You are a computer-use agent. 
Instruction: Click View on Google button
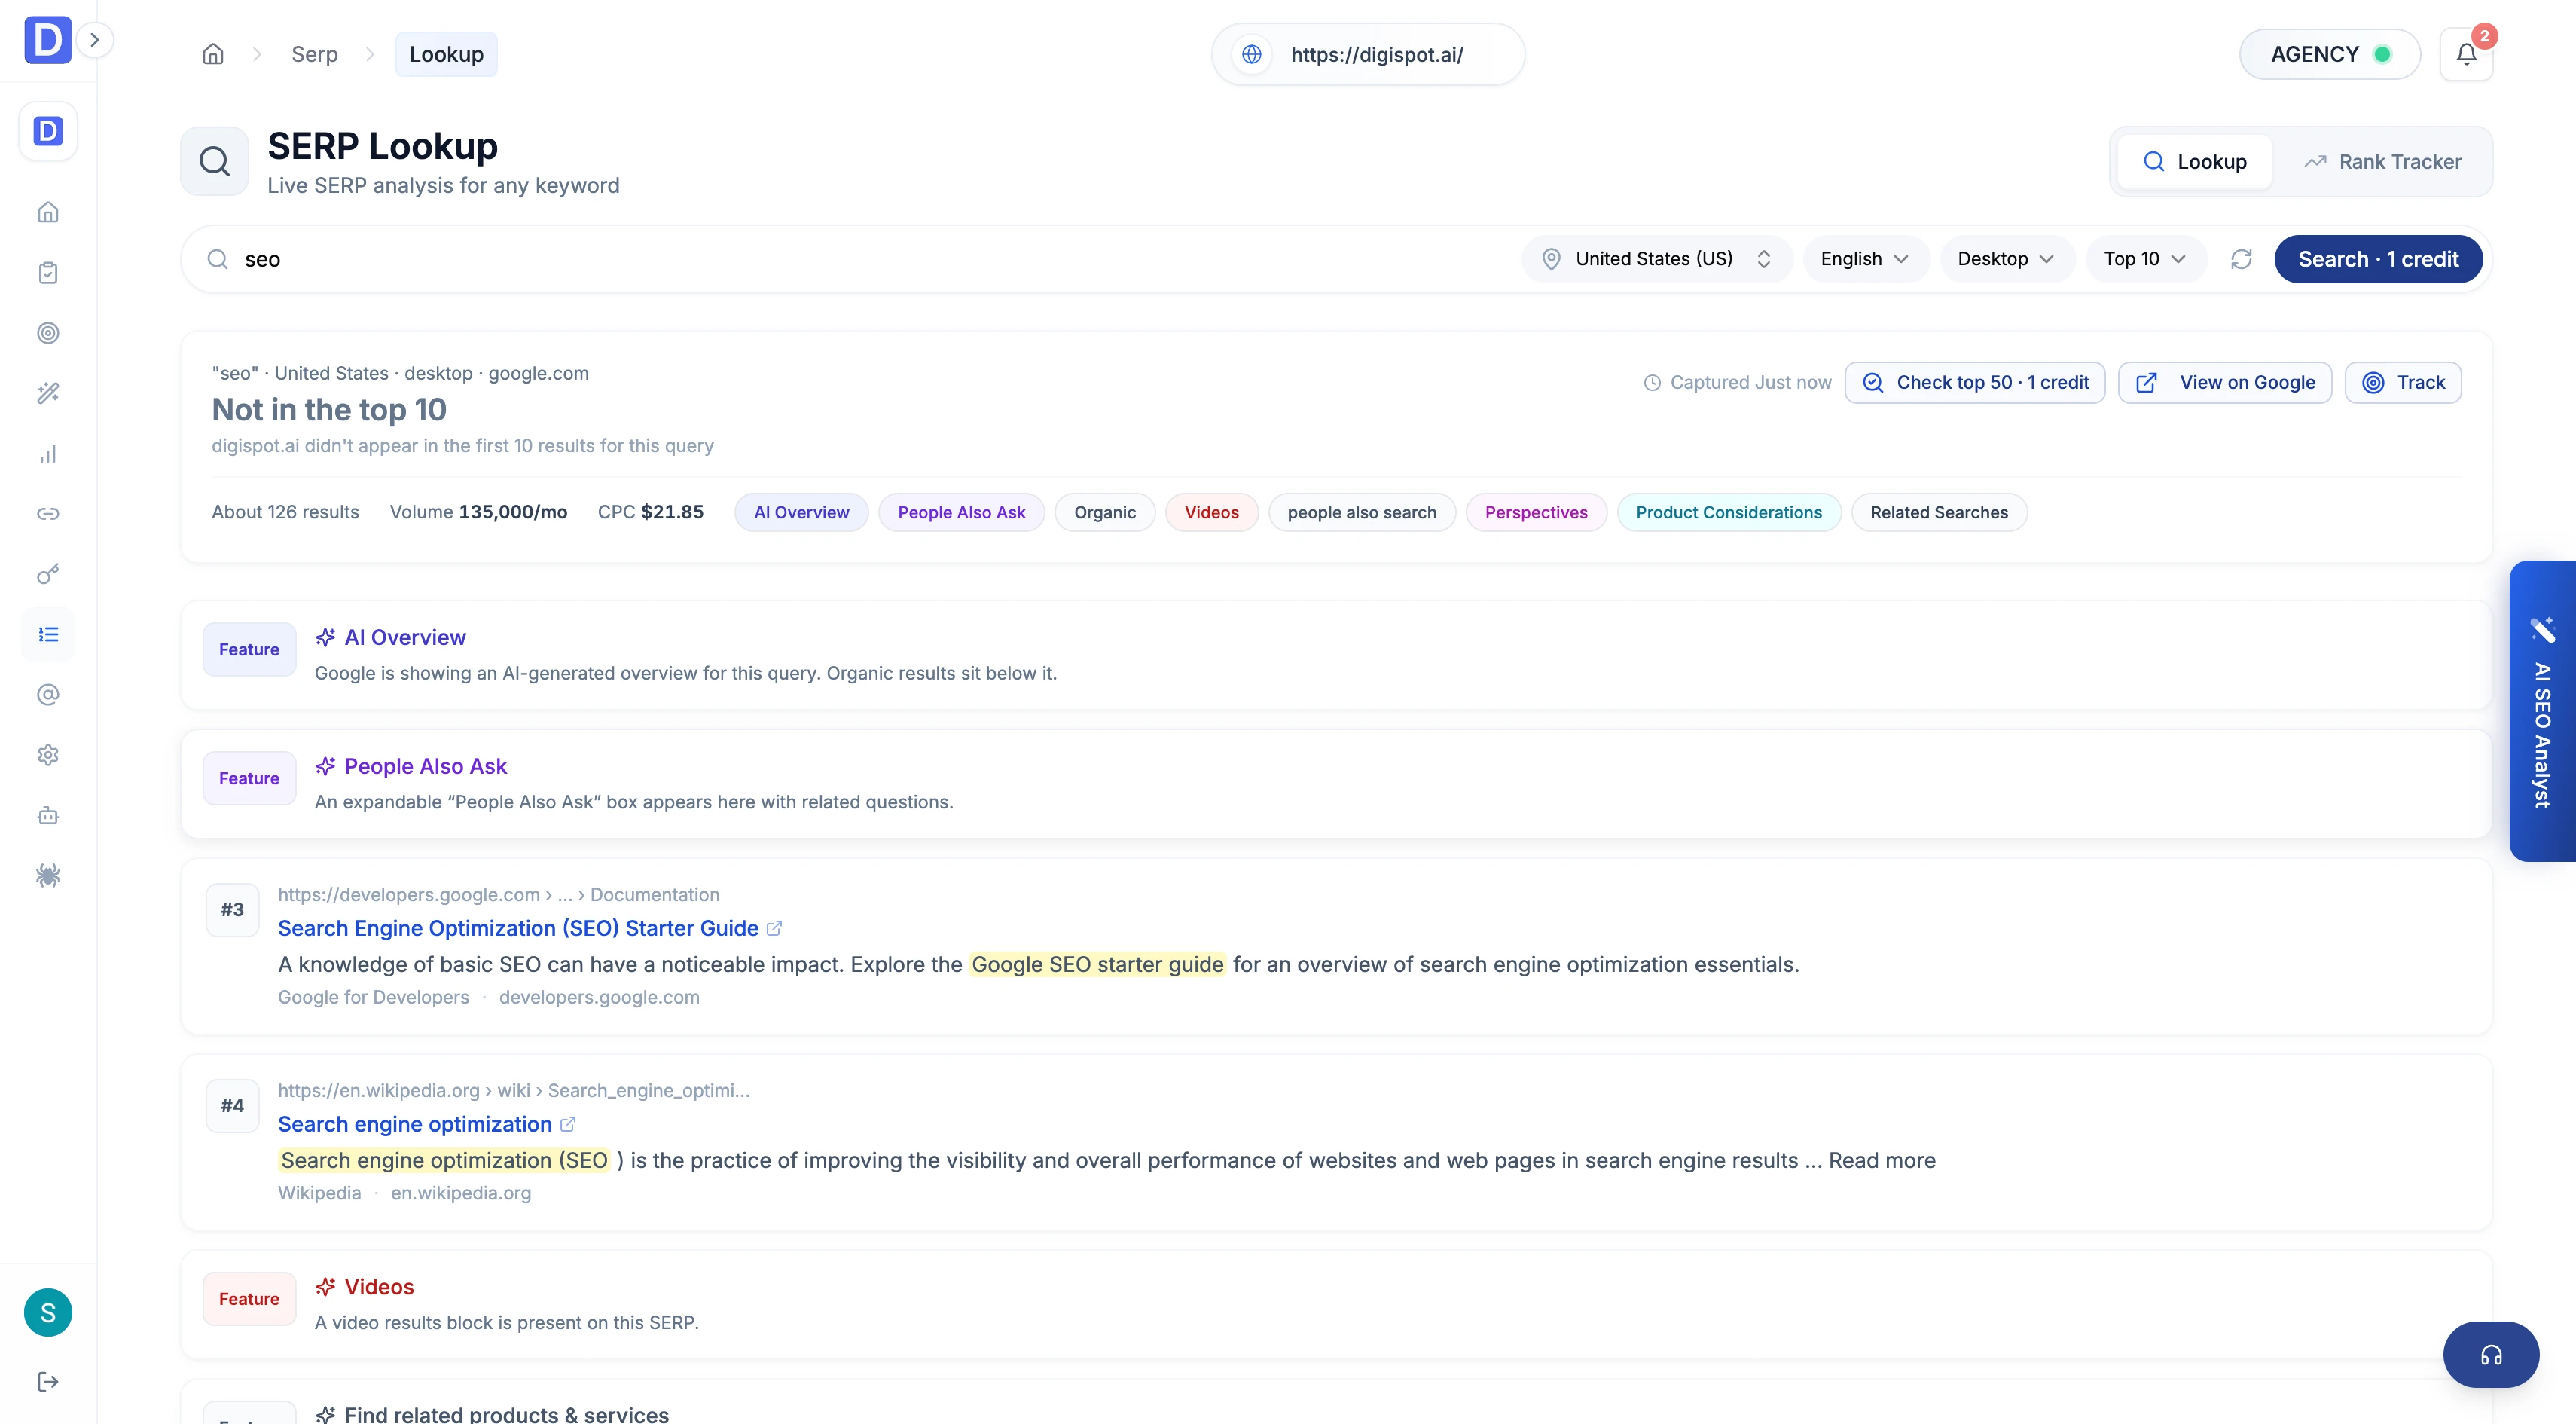(x=2224, y=382)
